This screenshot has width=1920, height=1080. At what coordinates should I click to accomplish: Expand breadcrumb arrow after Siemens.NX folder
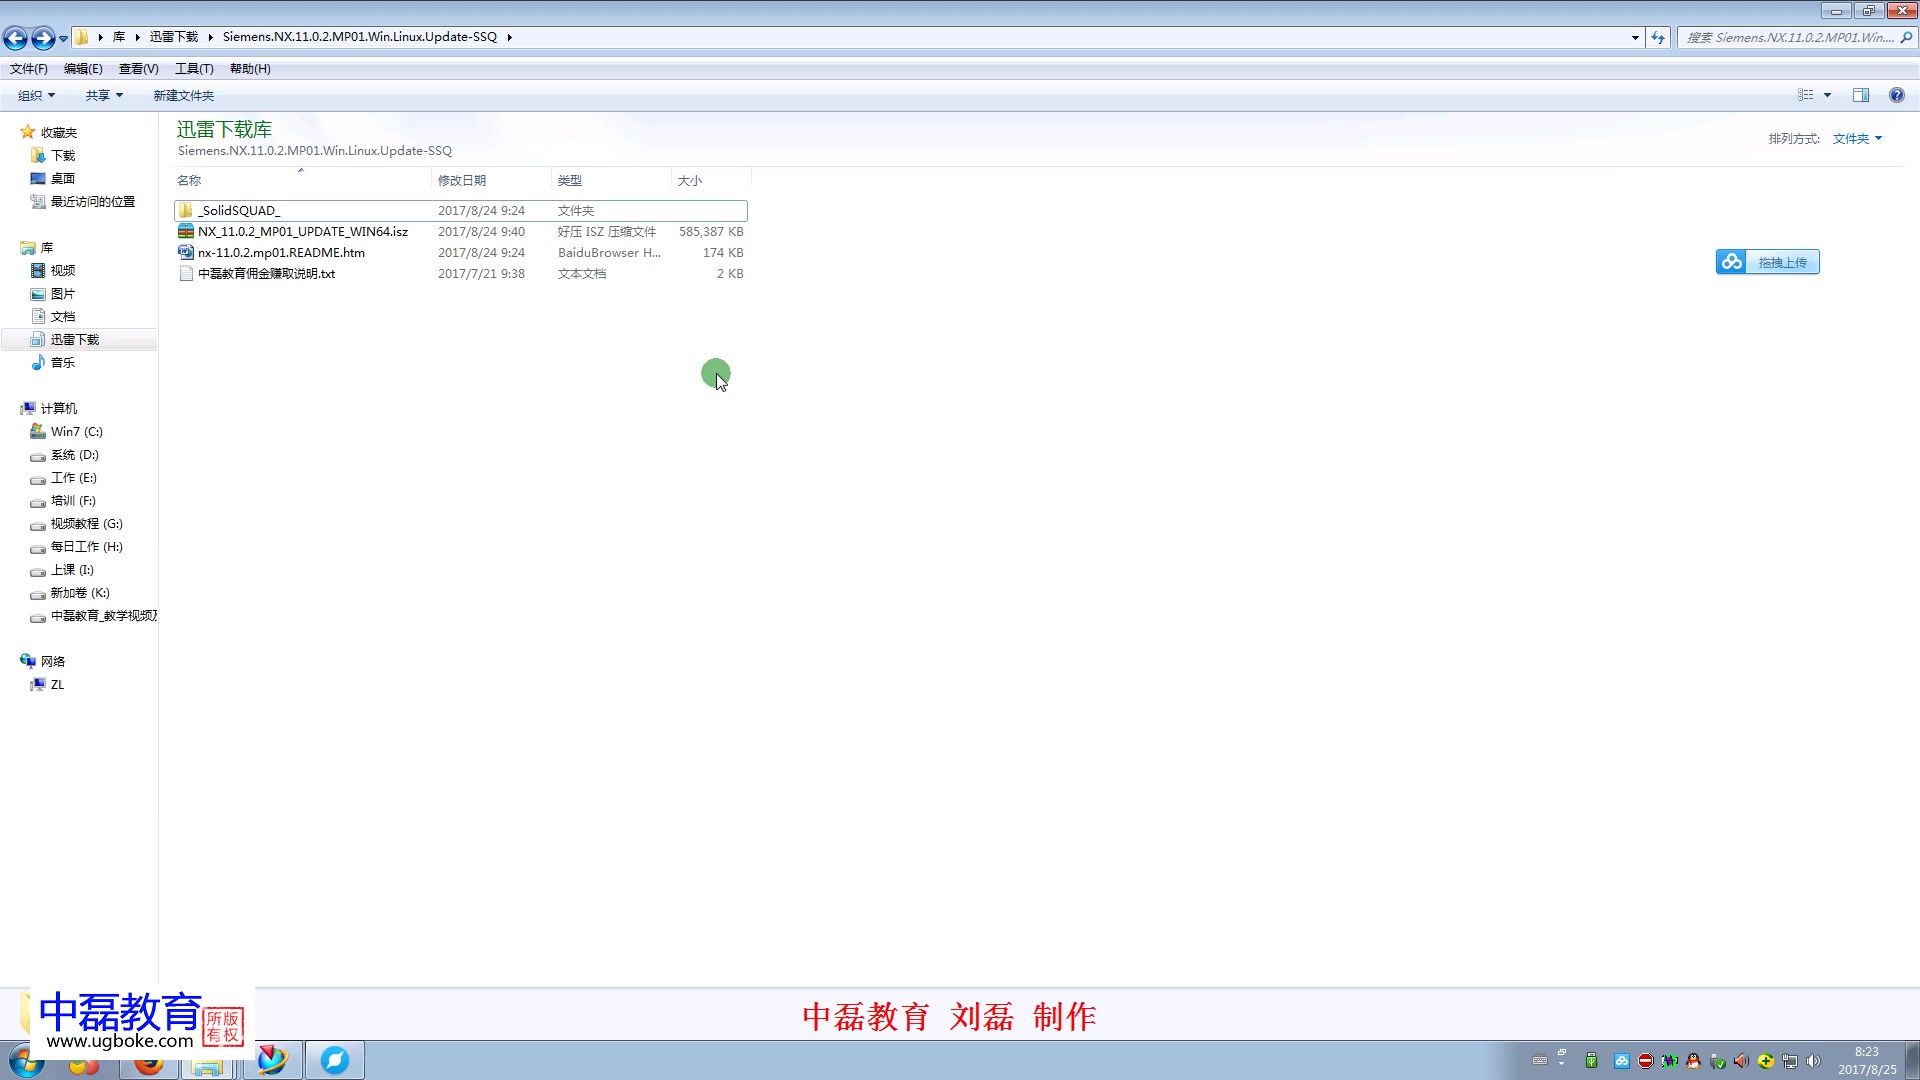coord(509,37)
